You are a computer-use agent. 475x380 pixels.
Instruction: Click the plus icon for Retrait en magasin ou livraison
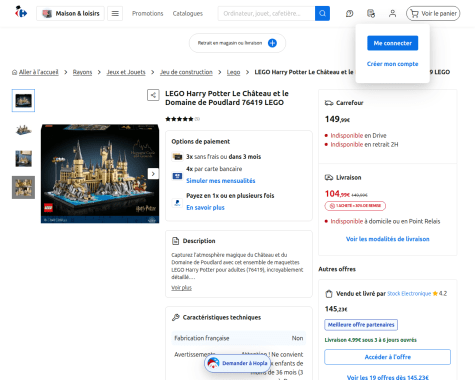pos(272,43)
